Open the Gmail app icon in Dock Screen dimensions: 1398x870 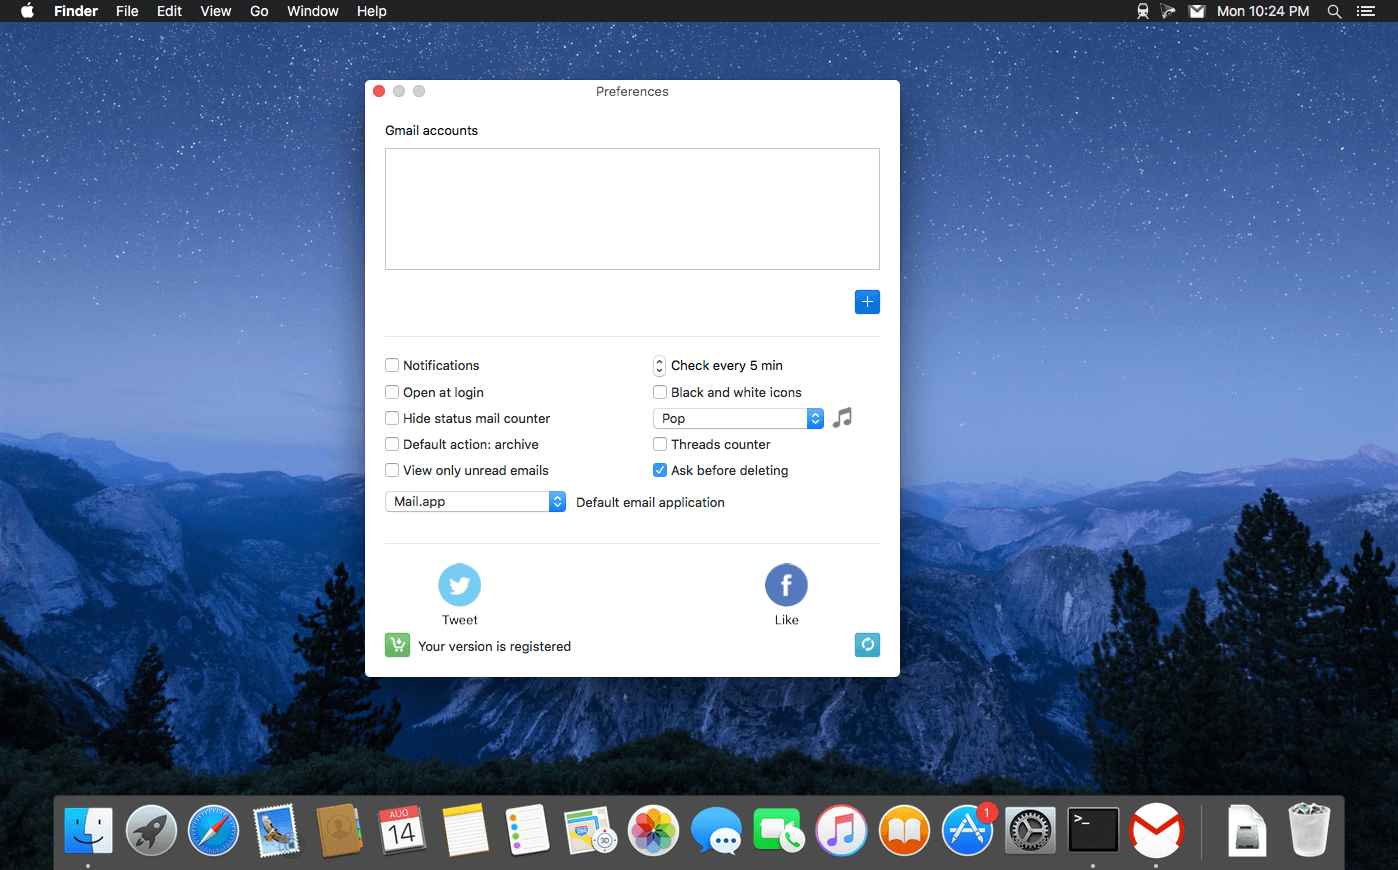click(x=1155, y=830)
